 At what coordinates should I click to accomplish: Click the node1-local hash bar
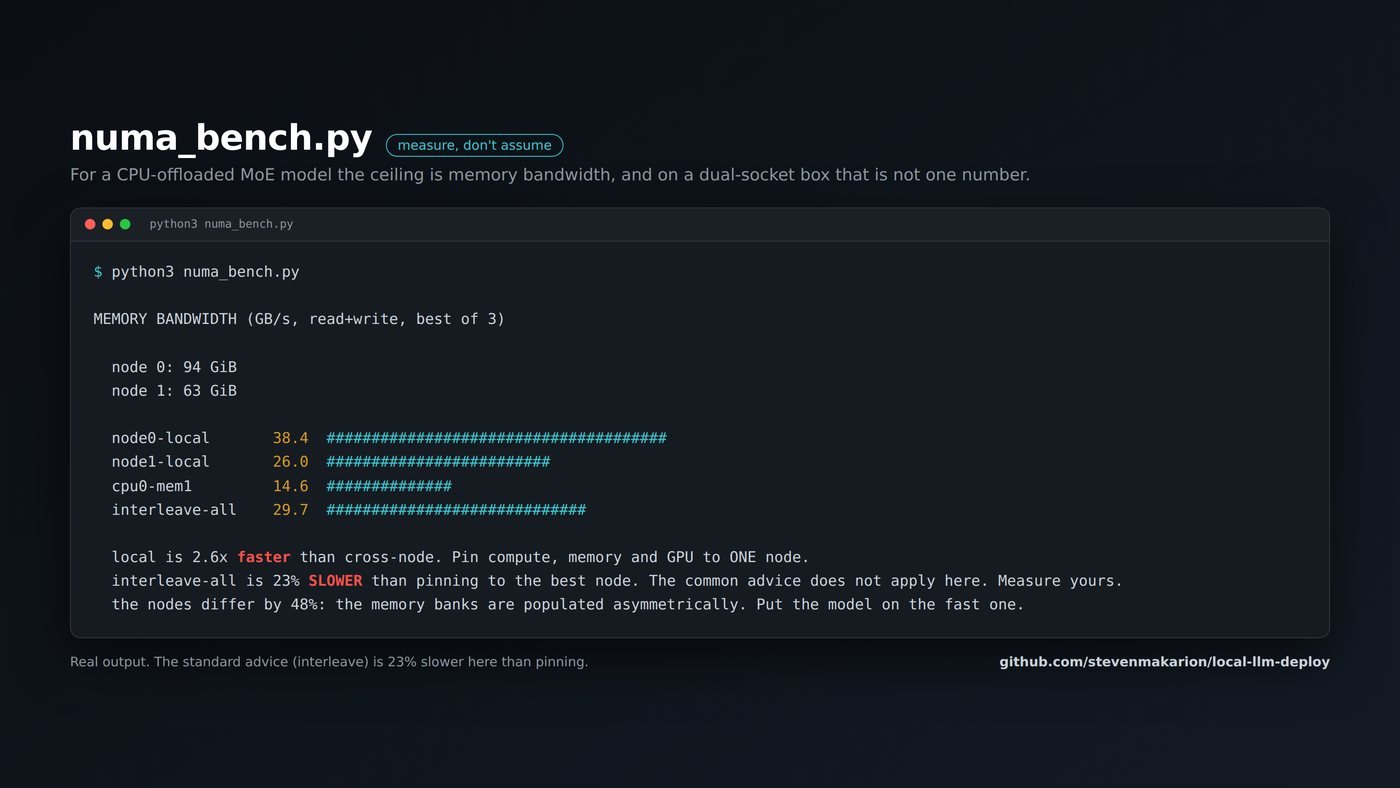(439, 462)
